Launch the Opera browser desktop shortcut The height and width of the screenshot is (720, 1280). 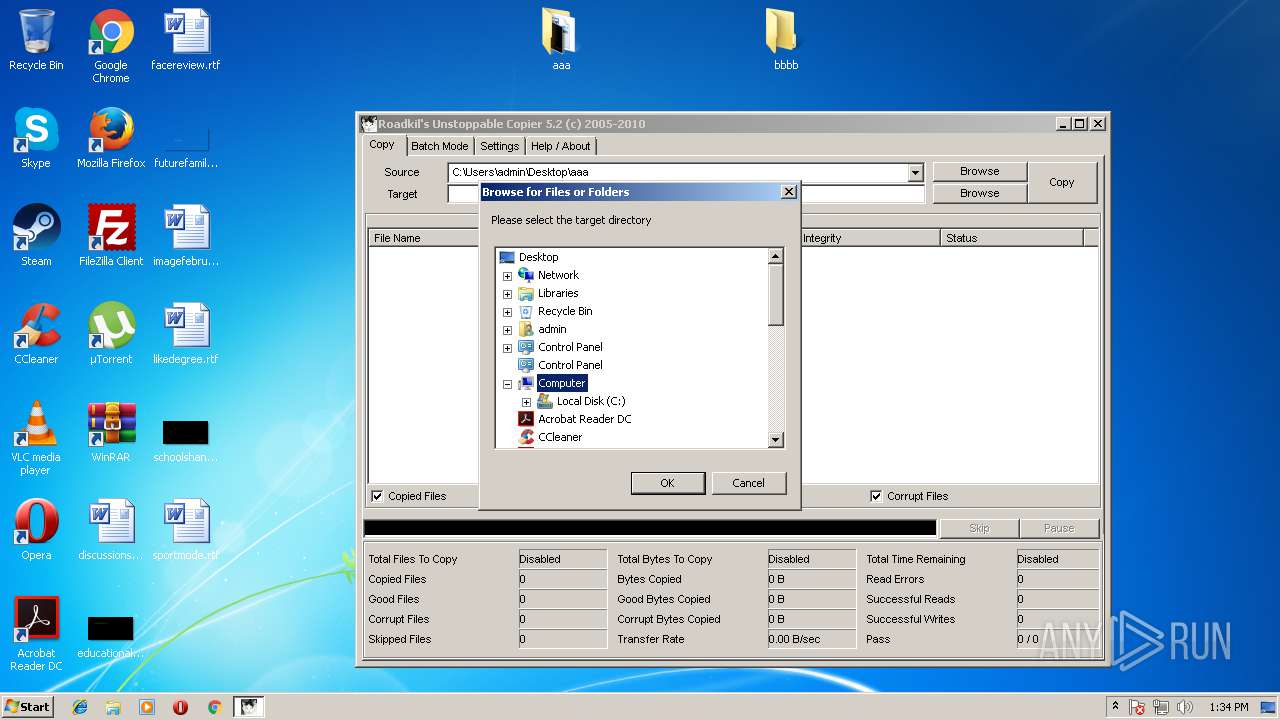tap(36, 530)
